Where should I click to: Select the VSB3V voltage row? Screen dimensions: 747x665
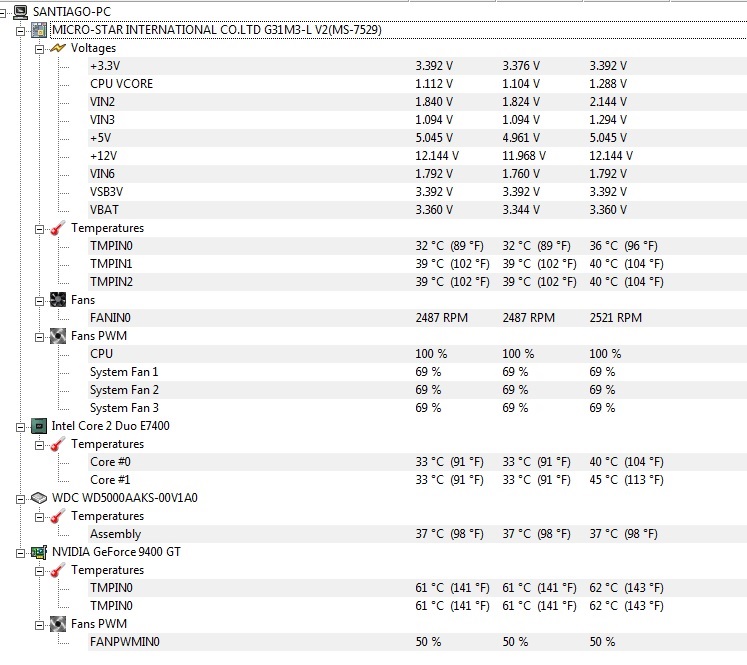pos(417,192)
